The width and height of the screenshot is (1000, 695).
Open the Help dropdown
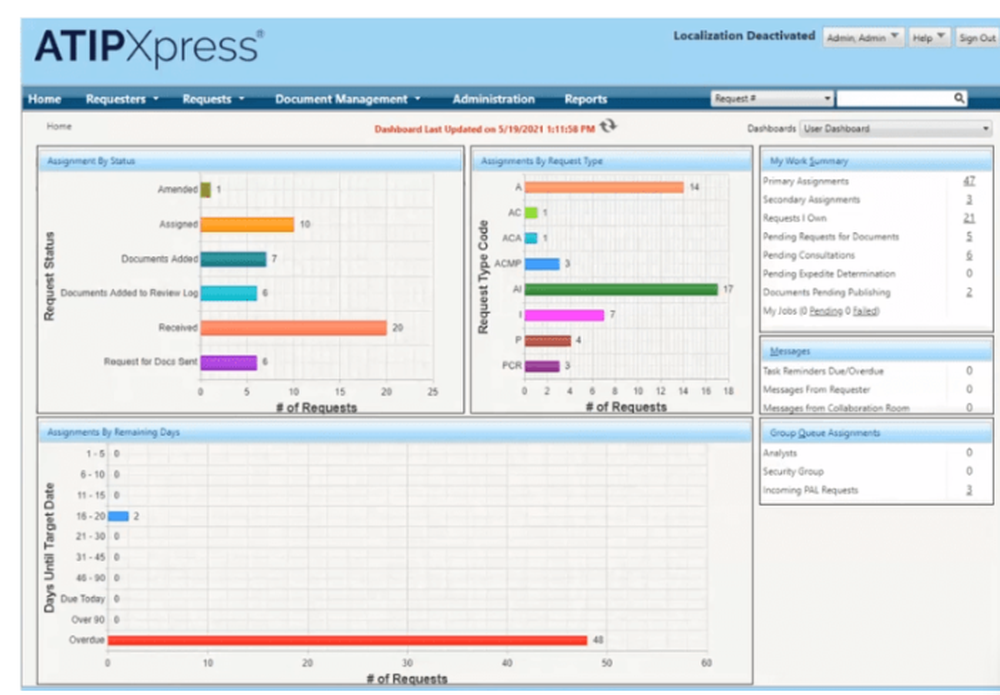[x=928, y=37]
